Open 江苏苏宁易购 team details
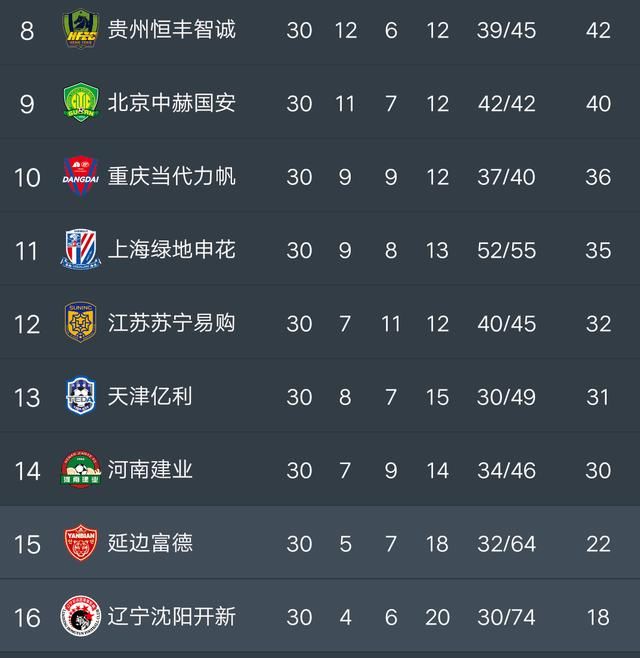 [x=172, y=323]
